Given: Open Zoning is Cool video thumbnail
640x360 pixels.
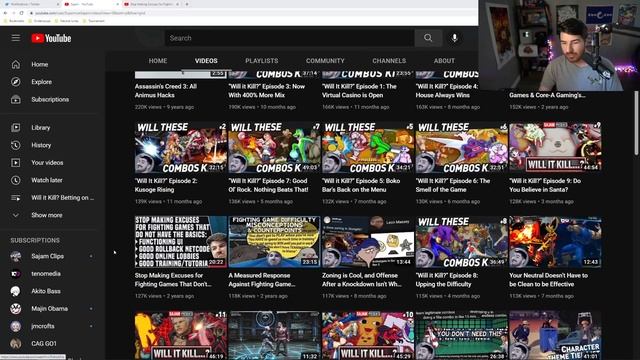Looking at the screenshot, I should coord(368,242).
